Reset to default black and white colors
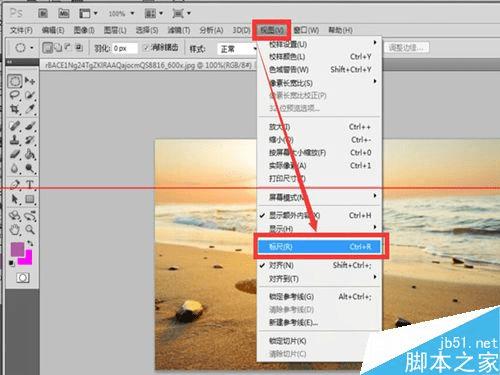The width and height of the screenshot is (500, 375). [x=12, y=263]
